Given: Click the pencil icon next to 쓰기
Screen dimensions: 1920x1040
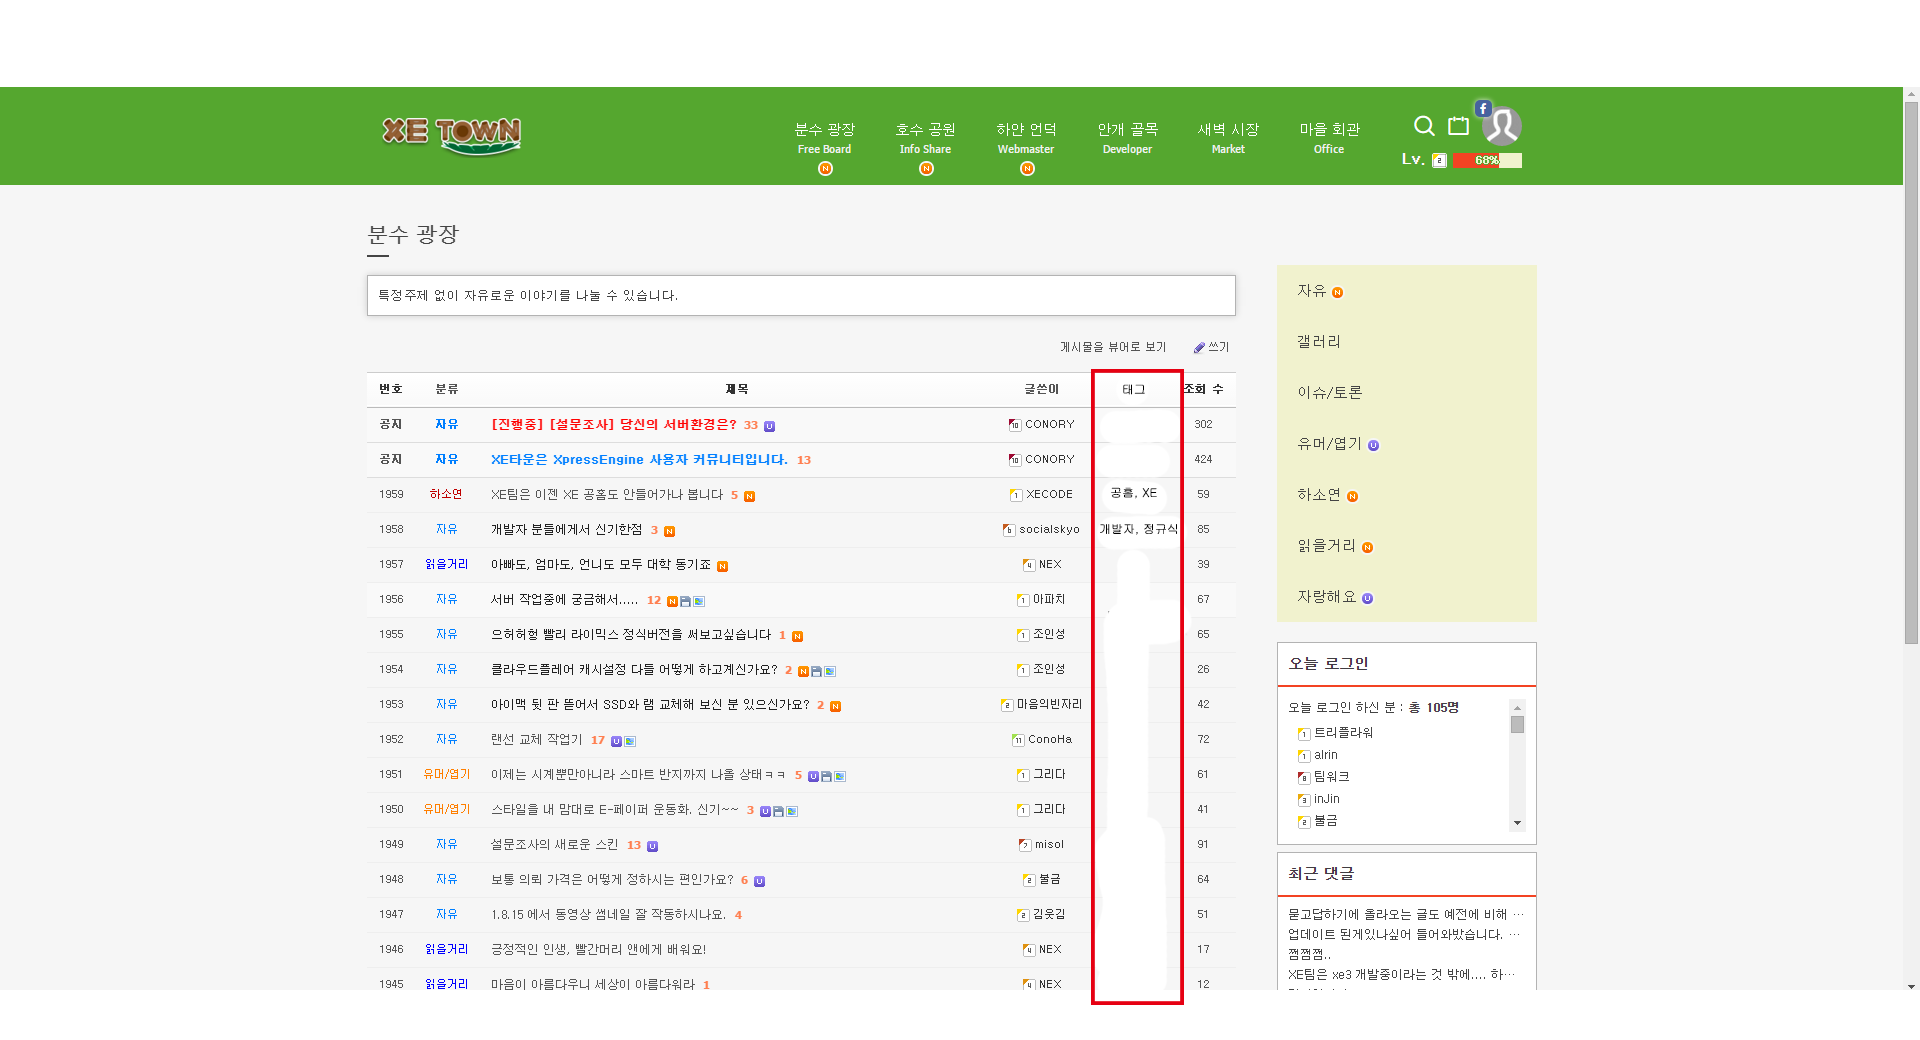Looking at the screenshot, I should pos(1199,347).
